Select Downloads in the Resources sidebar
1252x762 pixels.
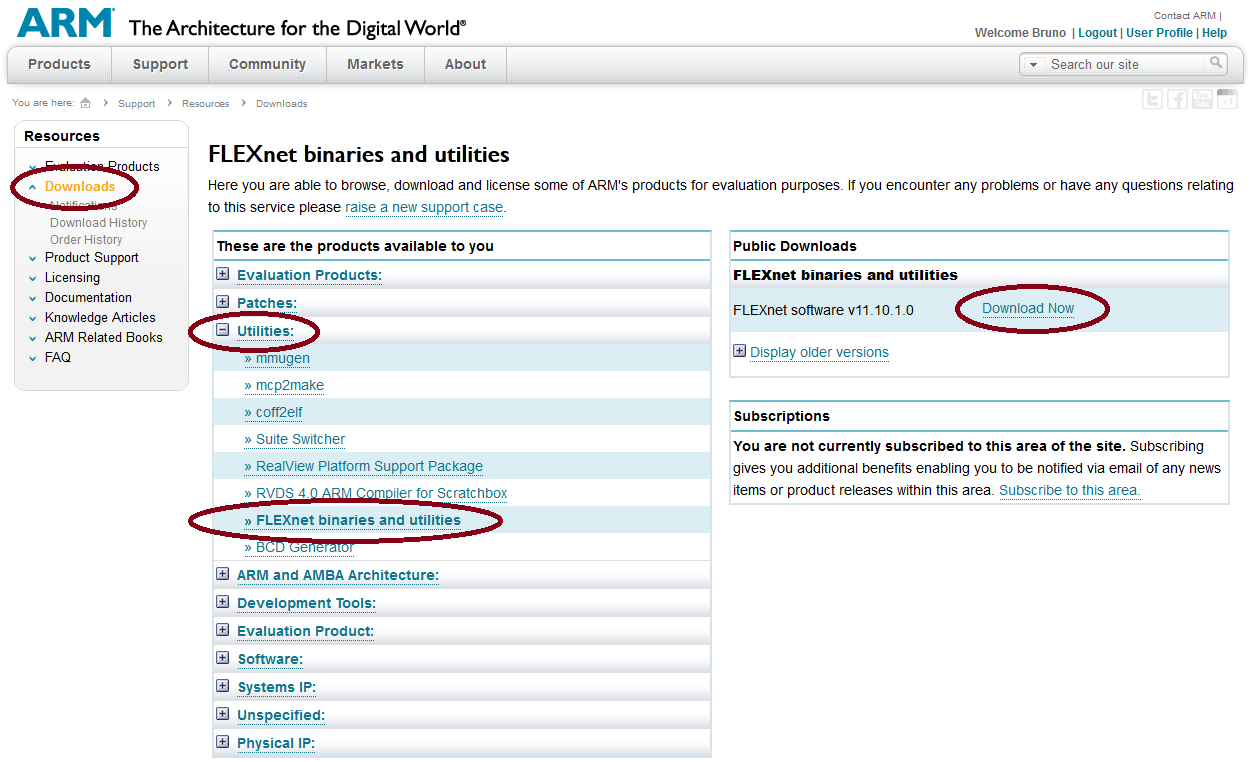(80, 186)
